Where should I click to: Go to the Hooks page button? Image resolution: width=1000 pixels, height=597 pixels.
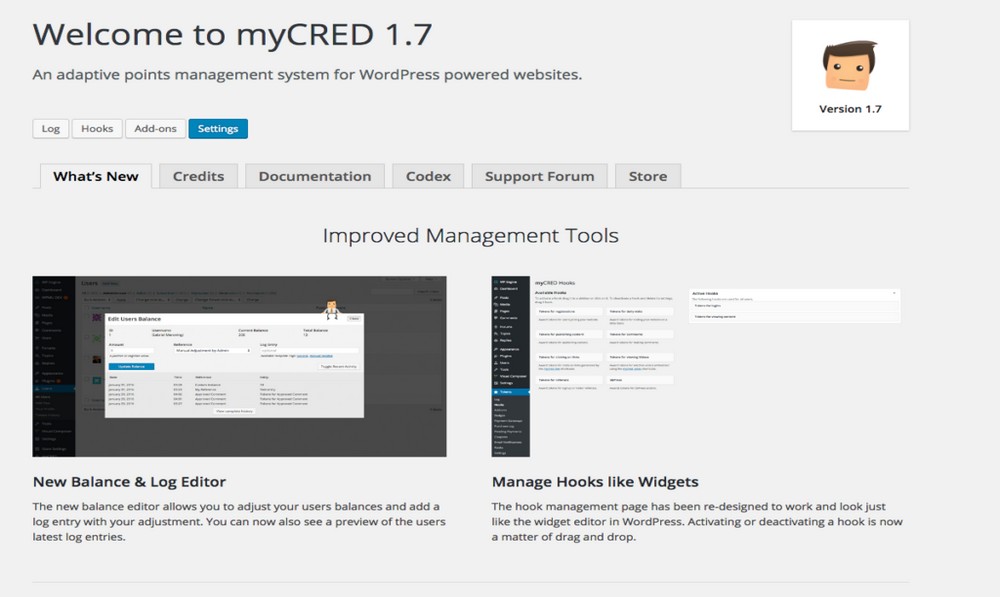click(97, 129)
